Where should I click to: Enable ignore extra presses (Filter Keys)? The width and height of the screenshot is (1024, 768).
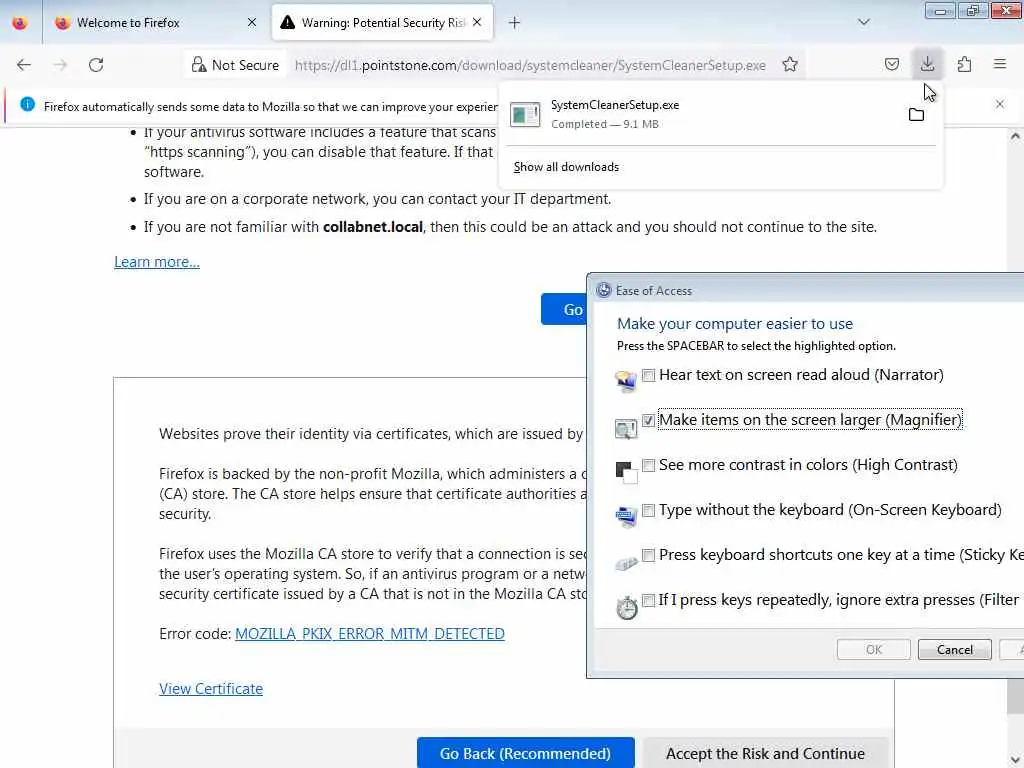(x=648, y=601)
